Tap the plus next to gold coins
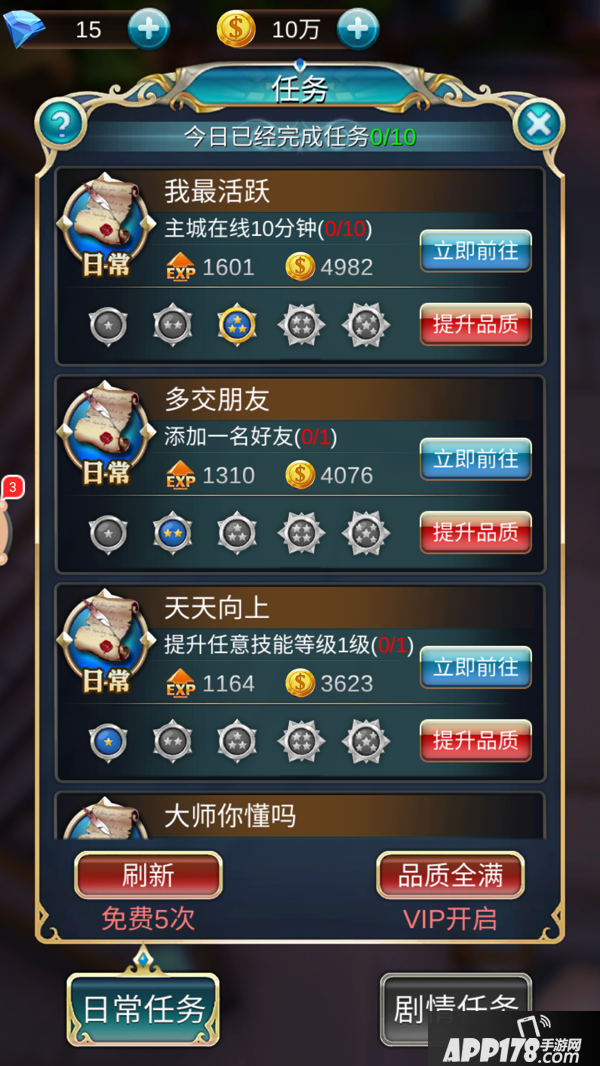 (358, 29)
